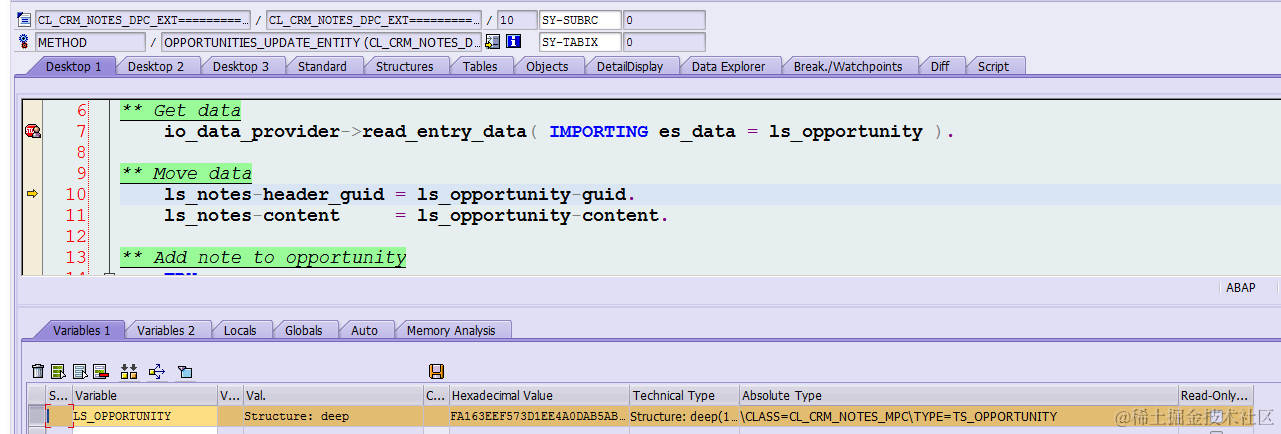Image resolution: width=1281 pixels, height=434 pixels.
Task: Click the 'Structure: deep' value cell
Action: tap(333, 416)
